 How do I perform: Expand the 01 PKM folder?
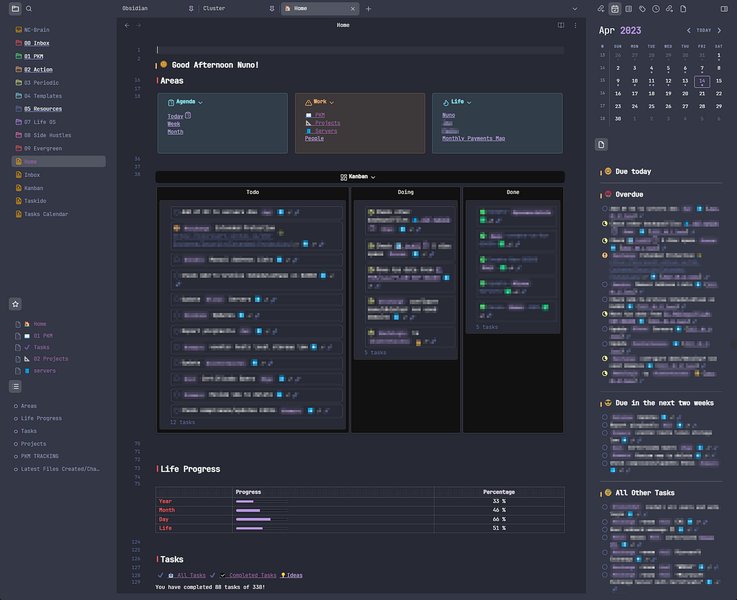click(33, 56)
